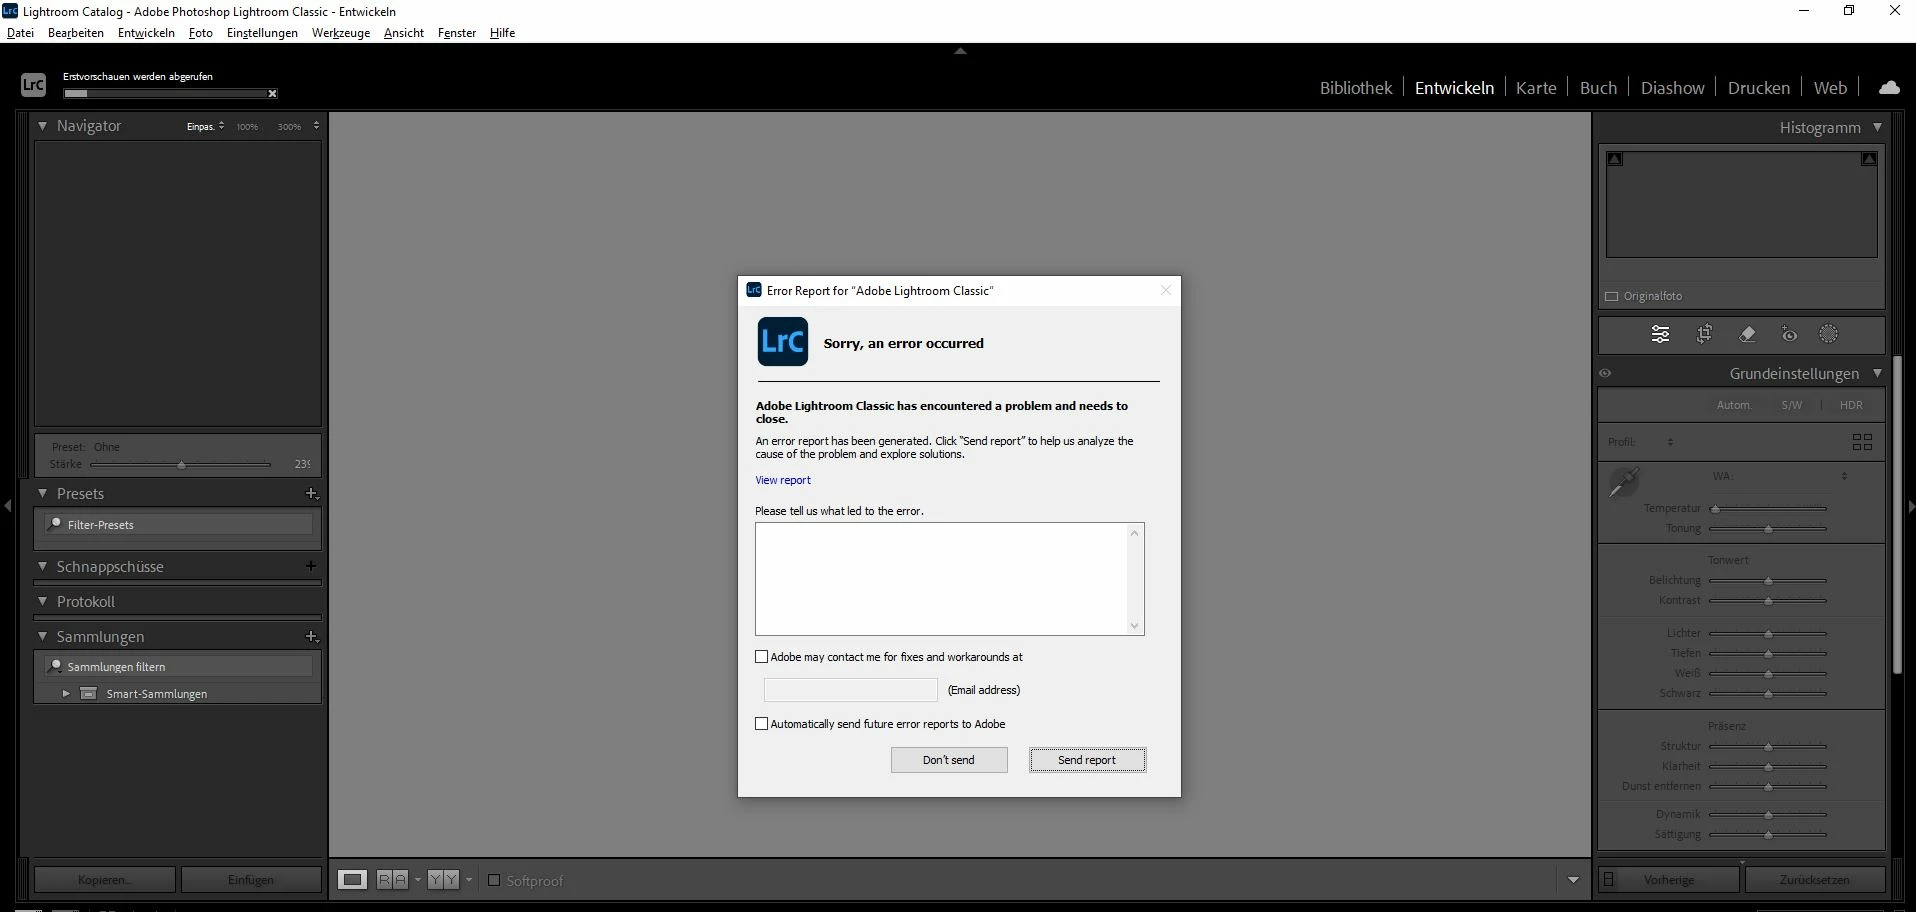1916x912 pixels.
Task: Open the Profil dropdown
Action: click(1670, 442)
